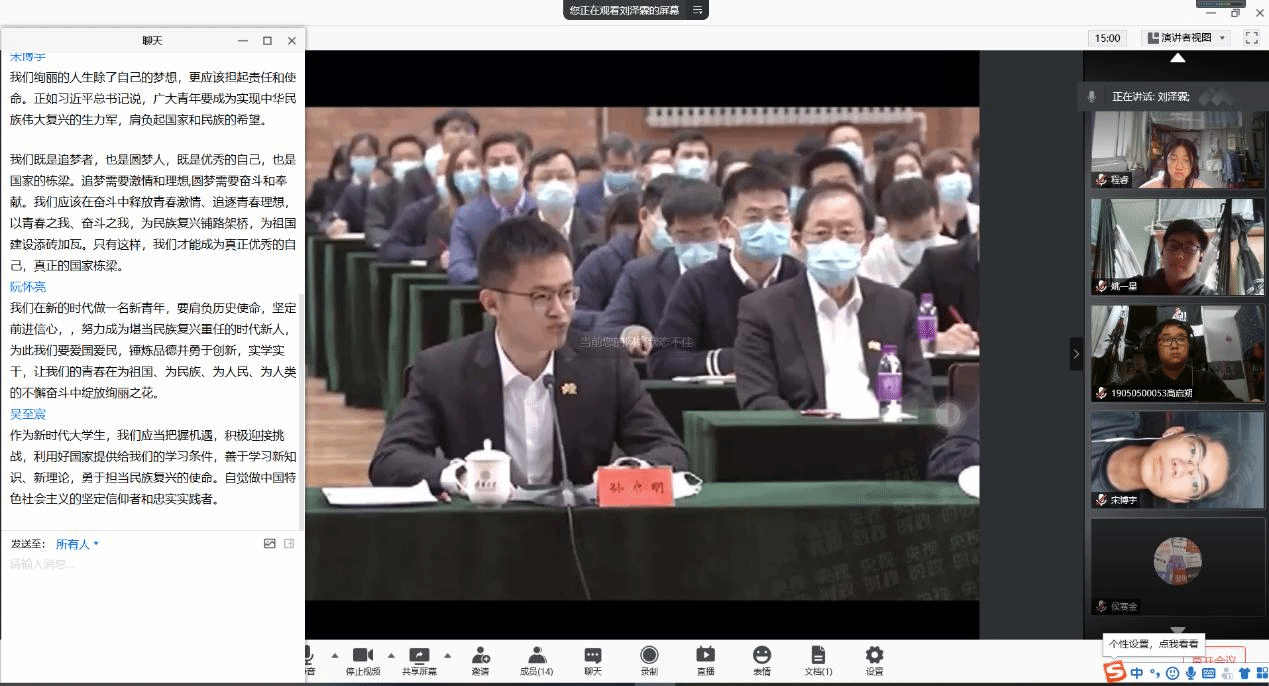
Task: Click the 共享屏幕 (Share screen) button
Action: [419, 660]
